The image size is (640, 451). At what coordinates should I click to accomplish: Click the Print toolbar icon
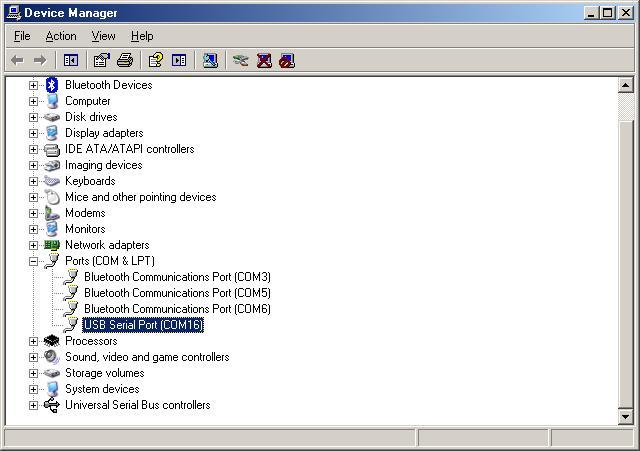click(x=125, y=61)
